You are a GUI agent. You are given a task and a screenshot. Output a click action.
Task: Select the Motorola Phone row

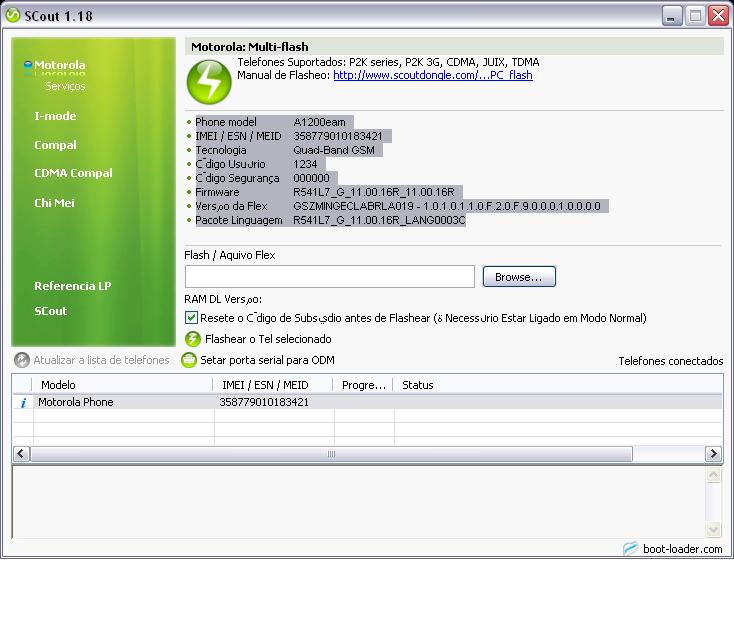coord(367,402)
